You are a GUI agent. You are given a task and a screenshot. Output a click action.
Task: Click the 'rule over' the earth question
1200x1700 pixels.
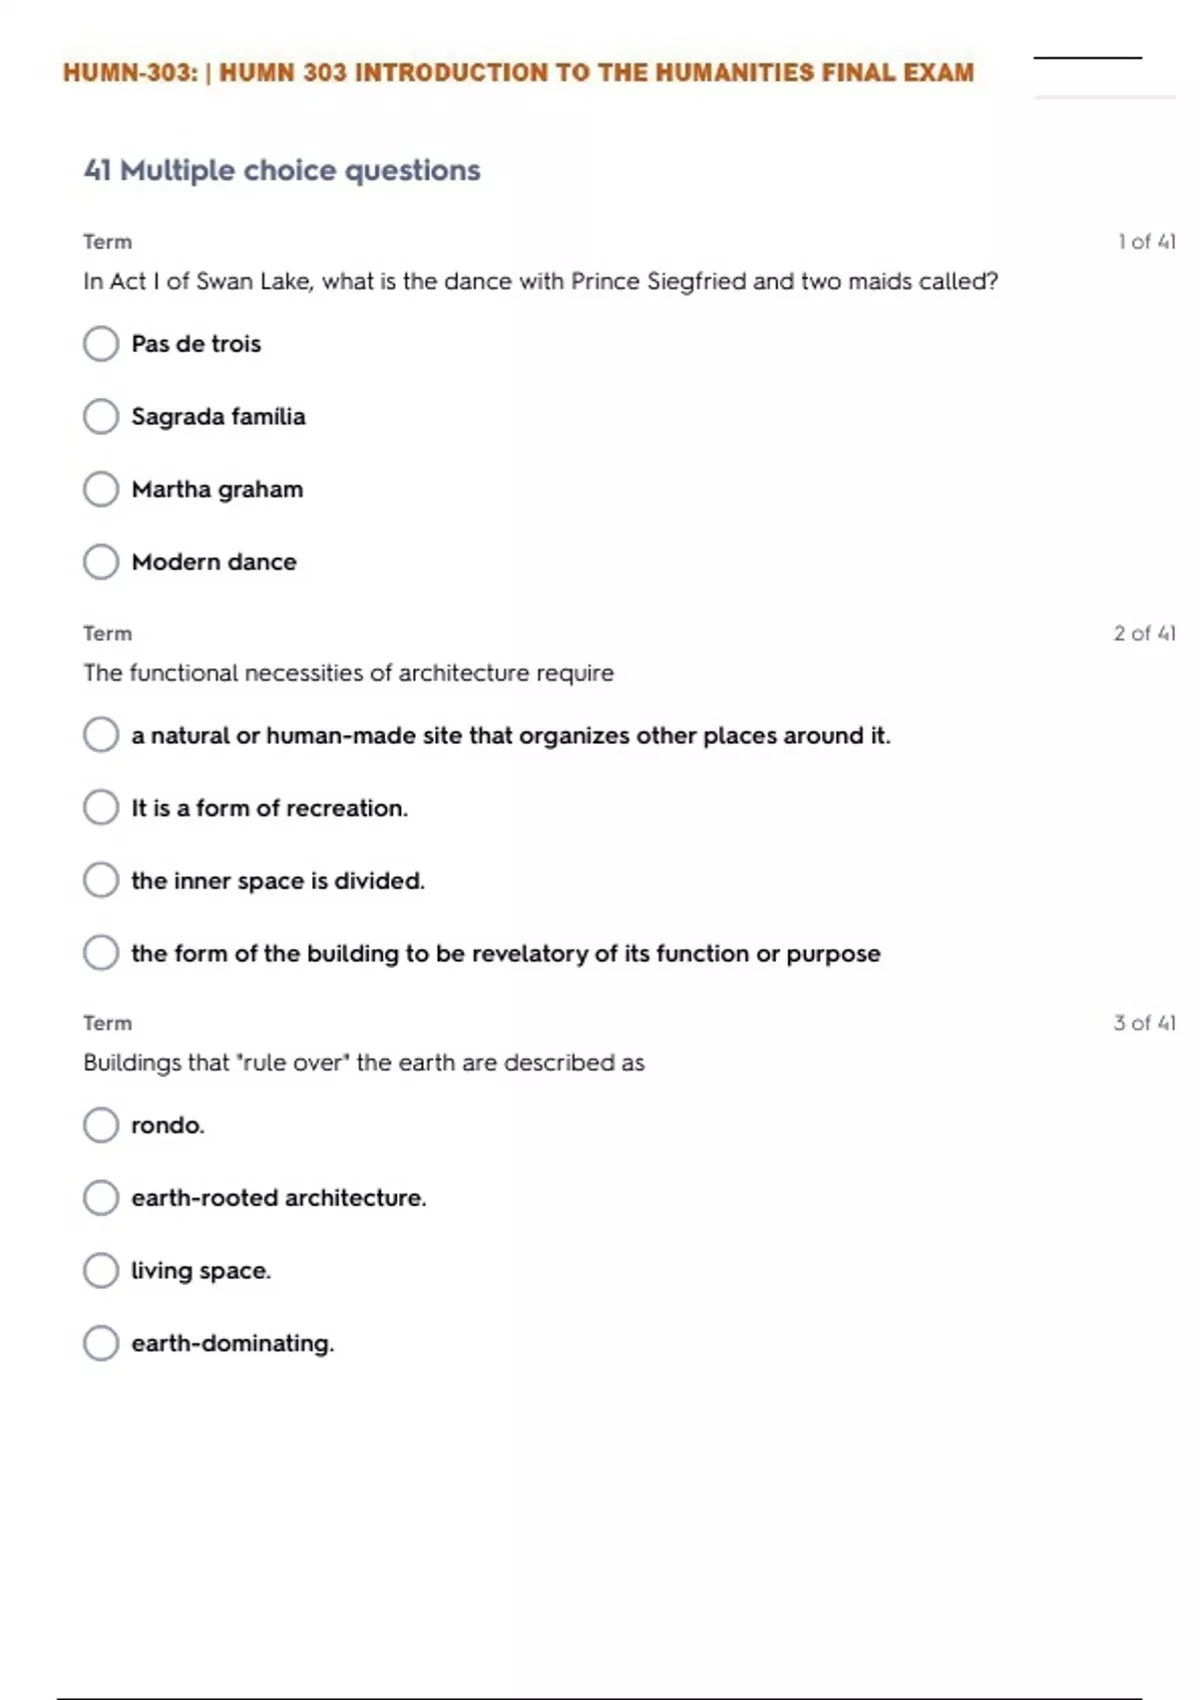coord(364,1063)
